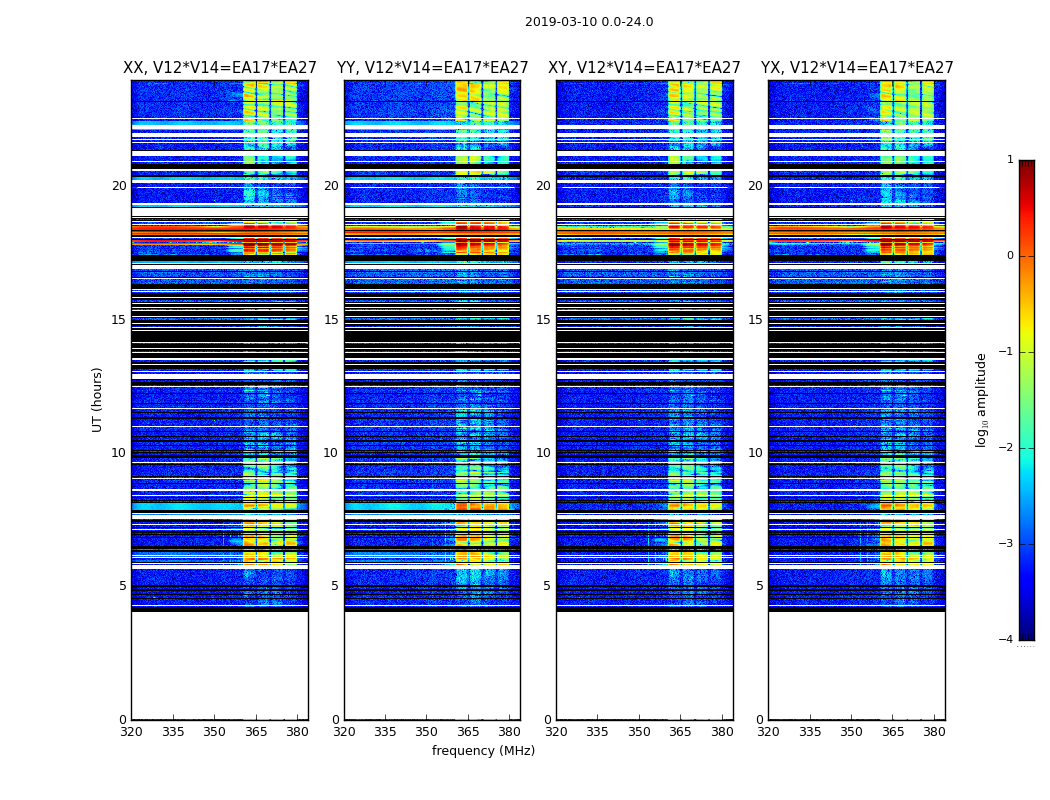
Task: Click the frequency (MHz) x-axis label
Action: click(483, 751)
